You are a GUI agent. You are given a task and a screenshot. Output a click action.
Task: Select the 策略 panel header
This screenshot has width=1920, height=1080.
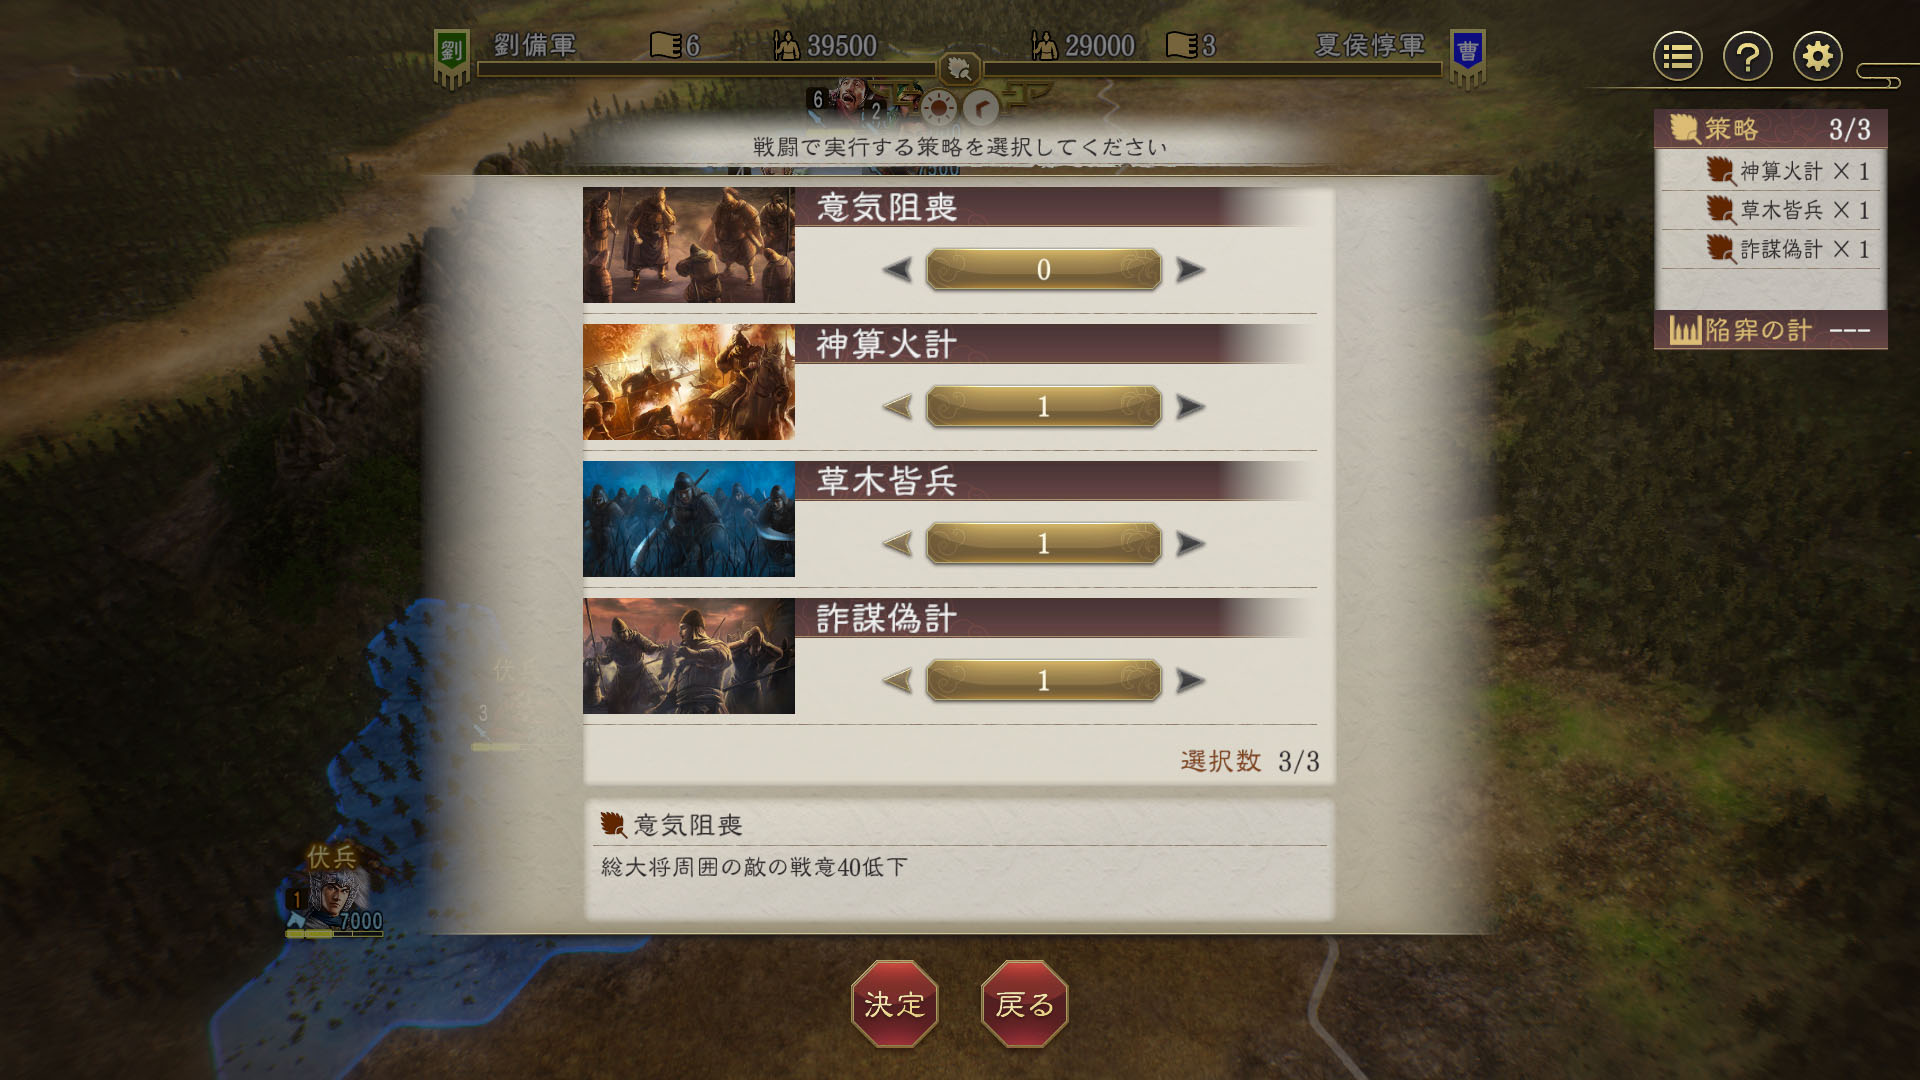[1770, 129]
